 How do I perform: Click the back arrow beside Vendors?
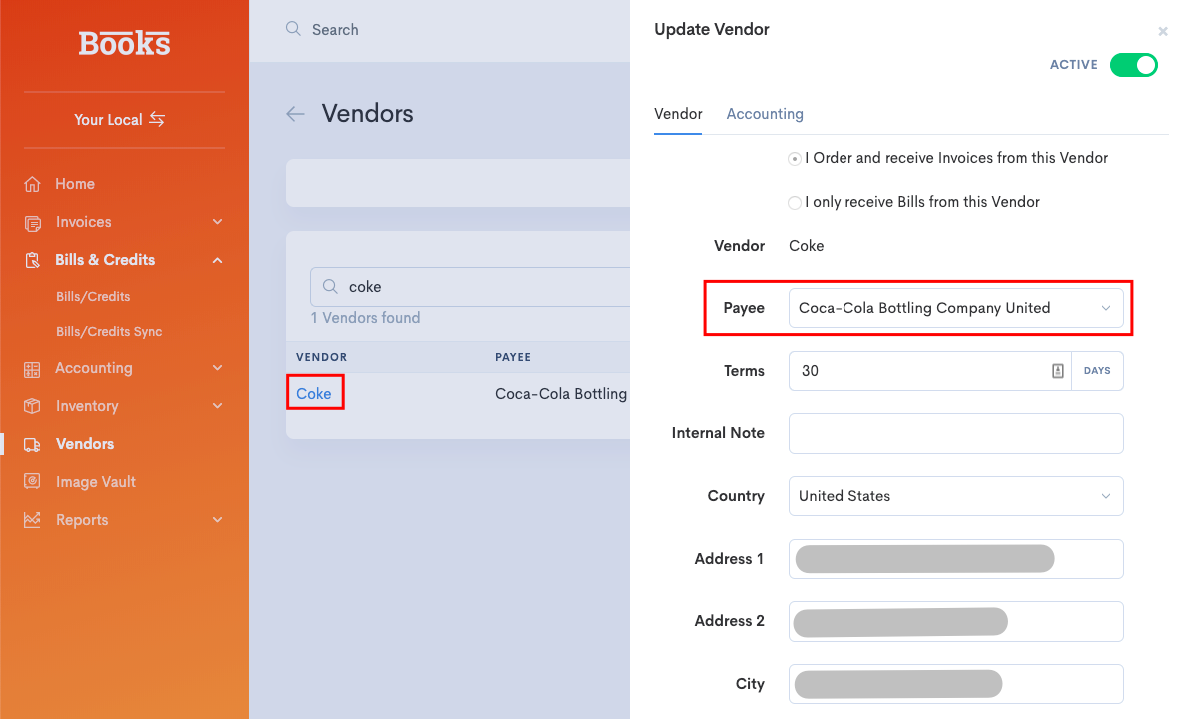coord(295,114)
